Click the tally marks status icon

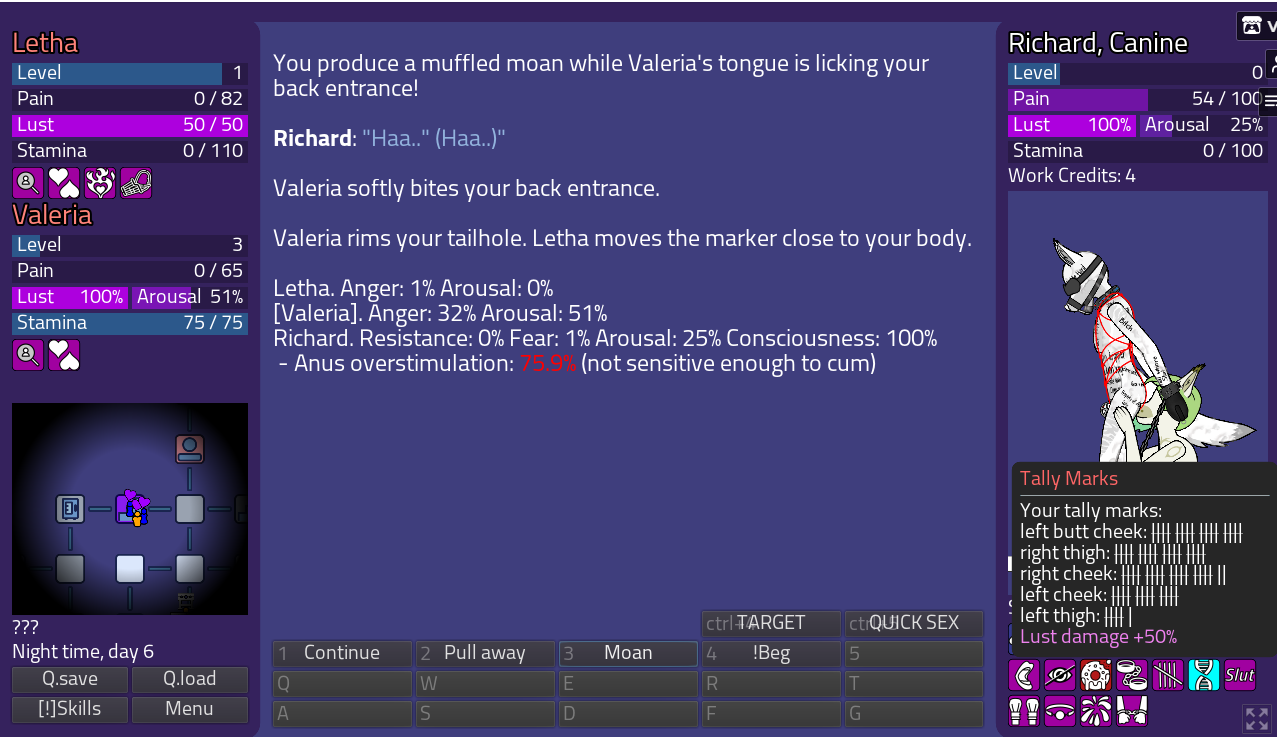[1168, 675]
